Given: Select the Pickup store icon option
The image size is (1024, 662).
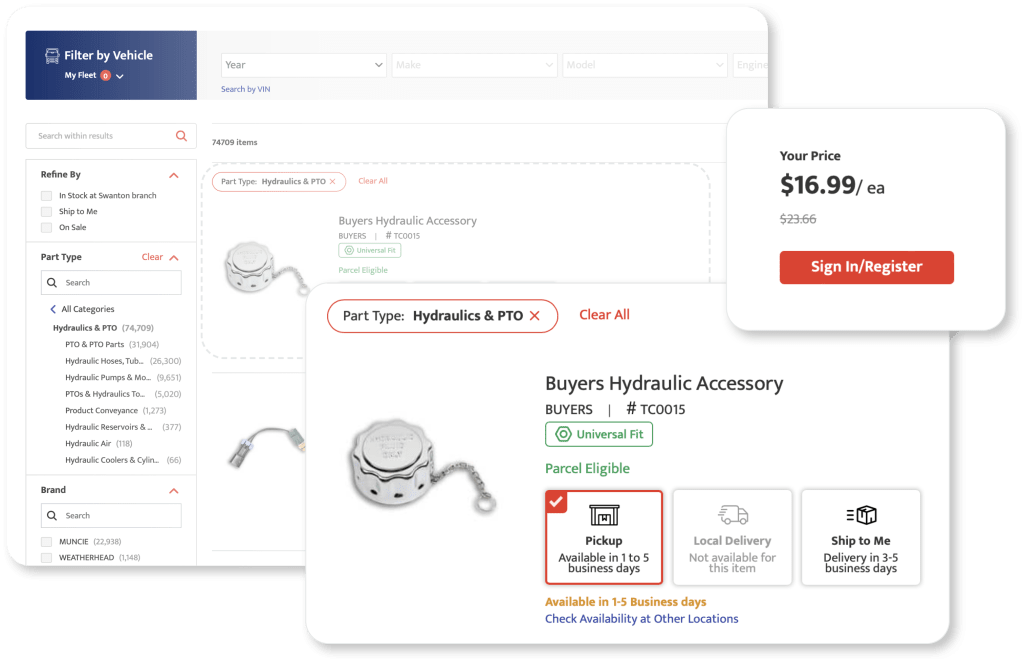Looking at the screenshot, I should point(604,515).
